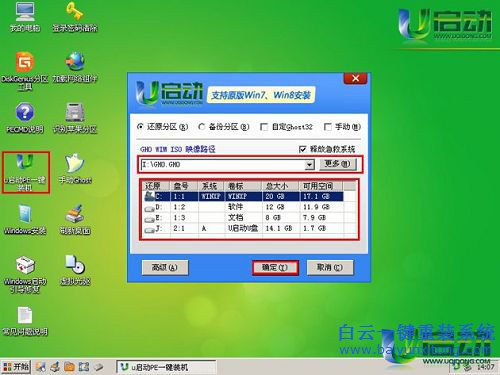Close the U启动 installer dialog

point(355,79)
